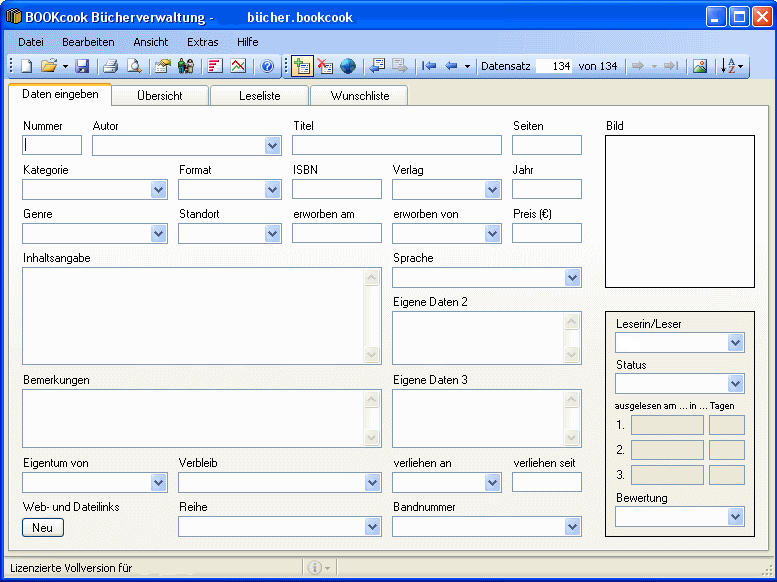The width and height of the screenshot is (777, 582).
Task: Switch to the Wunschliste tab
Action: point(358,96)
